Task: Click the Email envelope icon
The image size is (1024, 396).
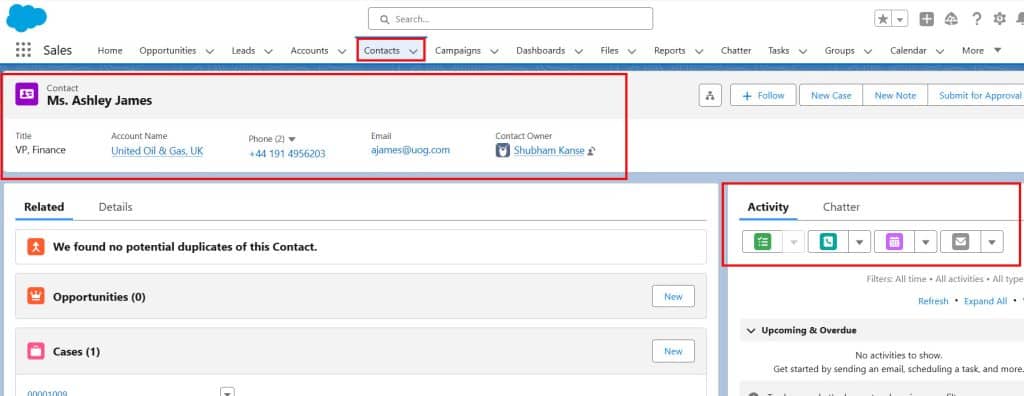Action: tap(961, 242)
